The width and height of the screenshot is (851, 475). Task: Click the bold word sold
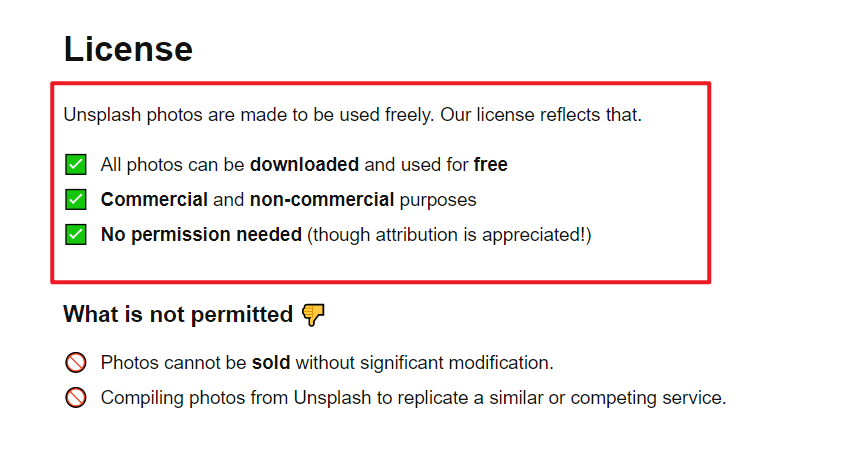pos(271,363)
